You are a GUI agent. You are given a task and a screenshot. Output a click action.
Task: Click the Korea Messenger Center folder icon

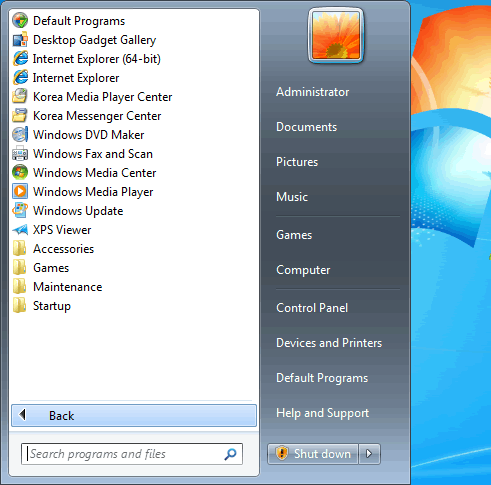pos(20,116)
